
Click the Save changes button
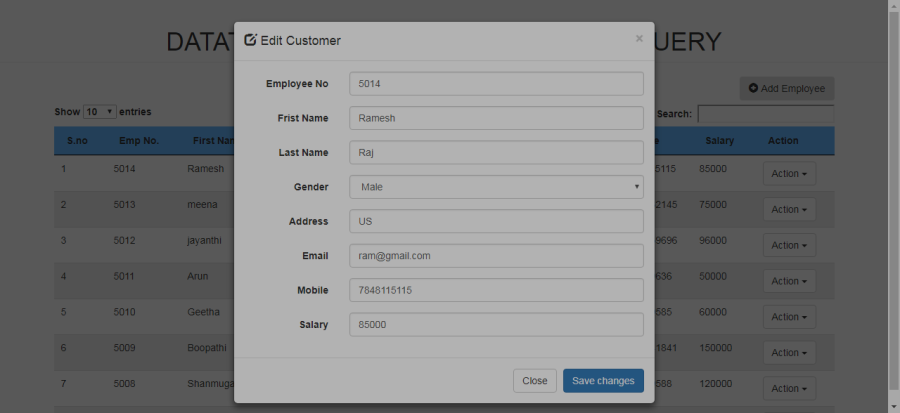coord(603,381)
